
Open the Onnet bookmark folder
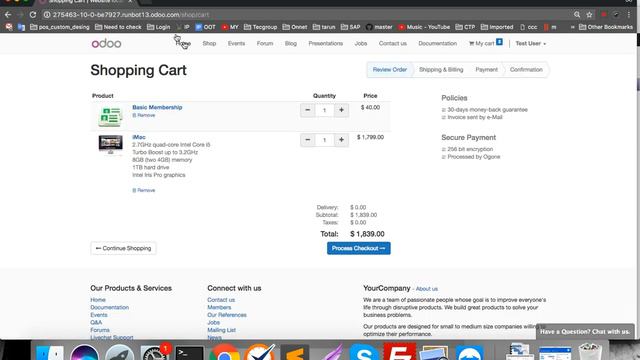click(295, 27)
